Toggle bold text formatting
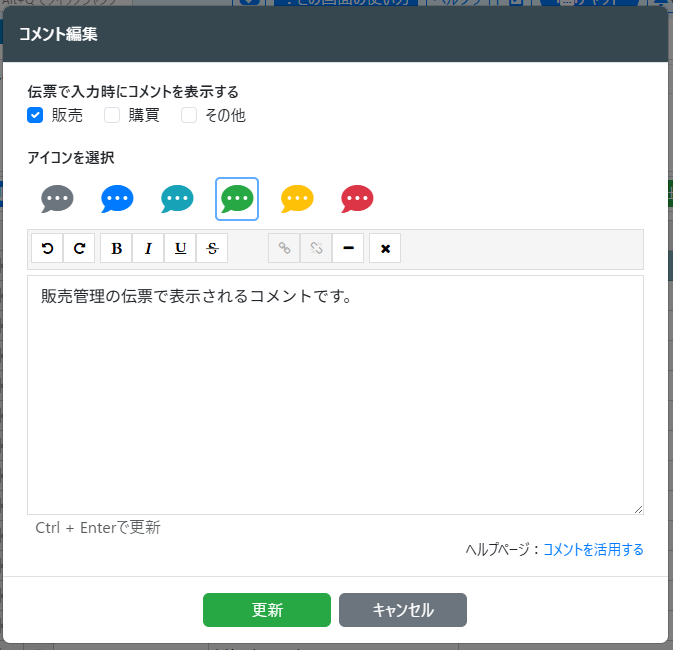673x650 pixels. 116,248
